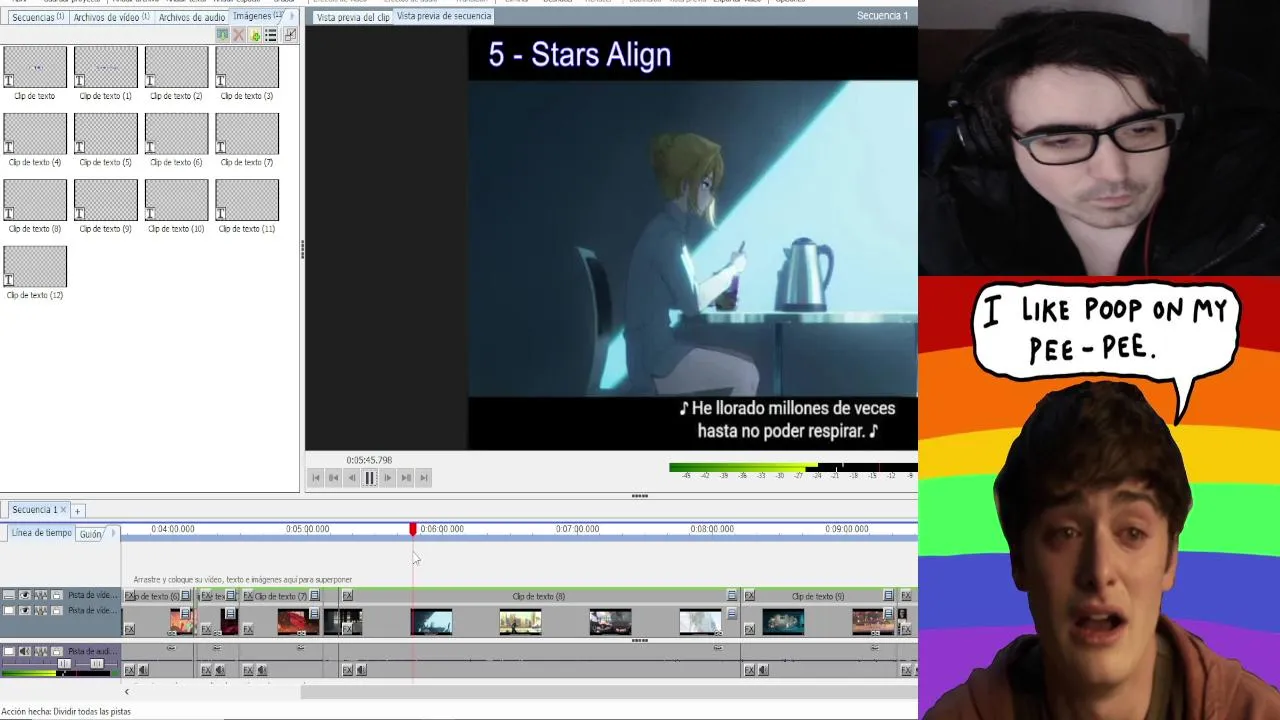Click transition icon at end of Clip de texto (9)
Image resolution: width=1280 pixels, height=720 pixels.
coord(888,595)
